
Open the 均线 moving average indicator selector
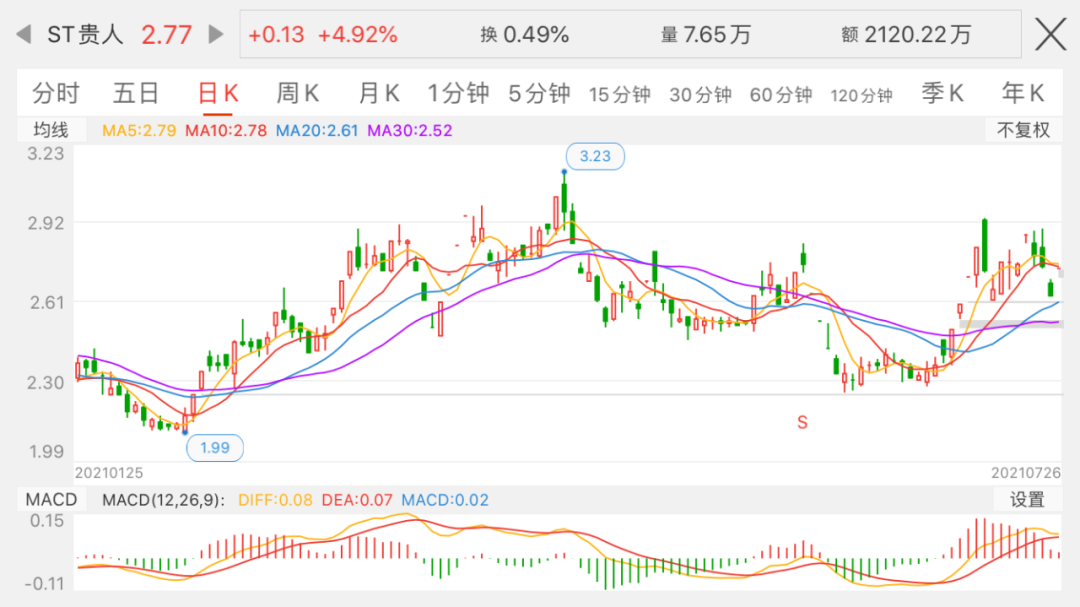pos(50,130)
